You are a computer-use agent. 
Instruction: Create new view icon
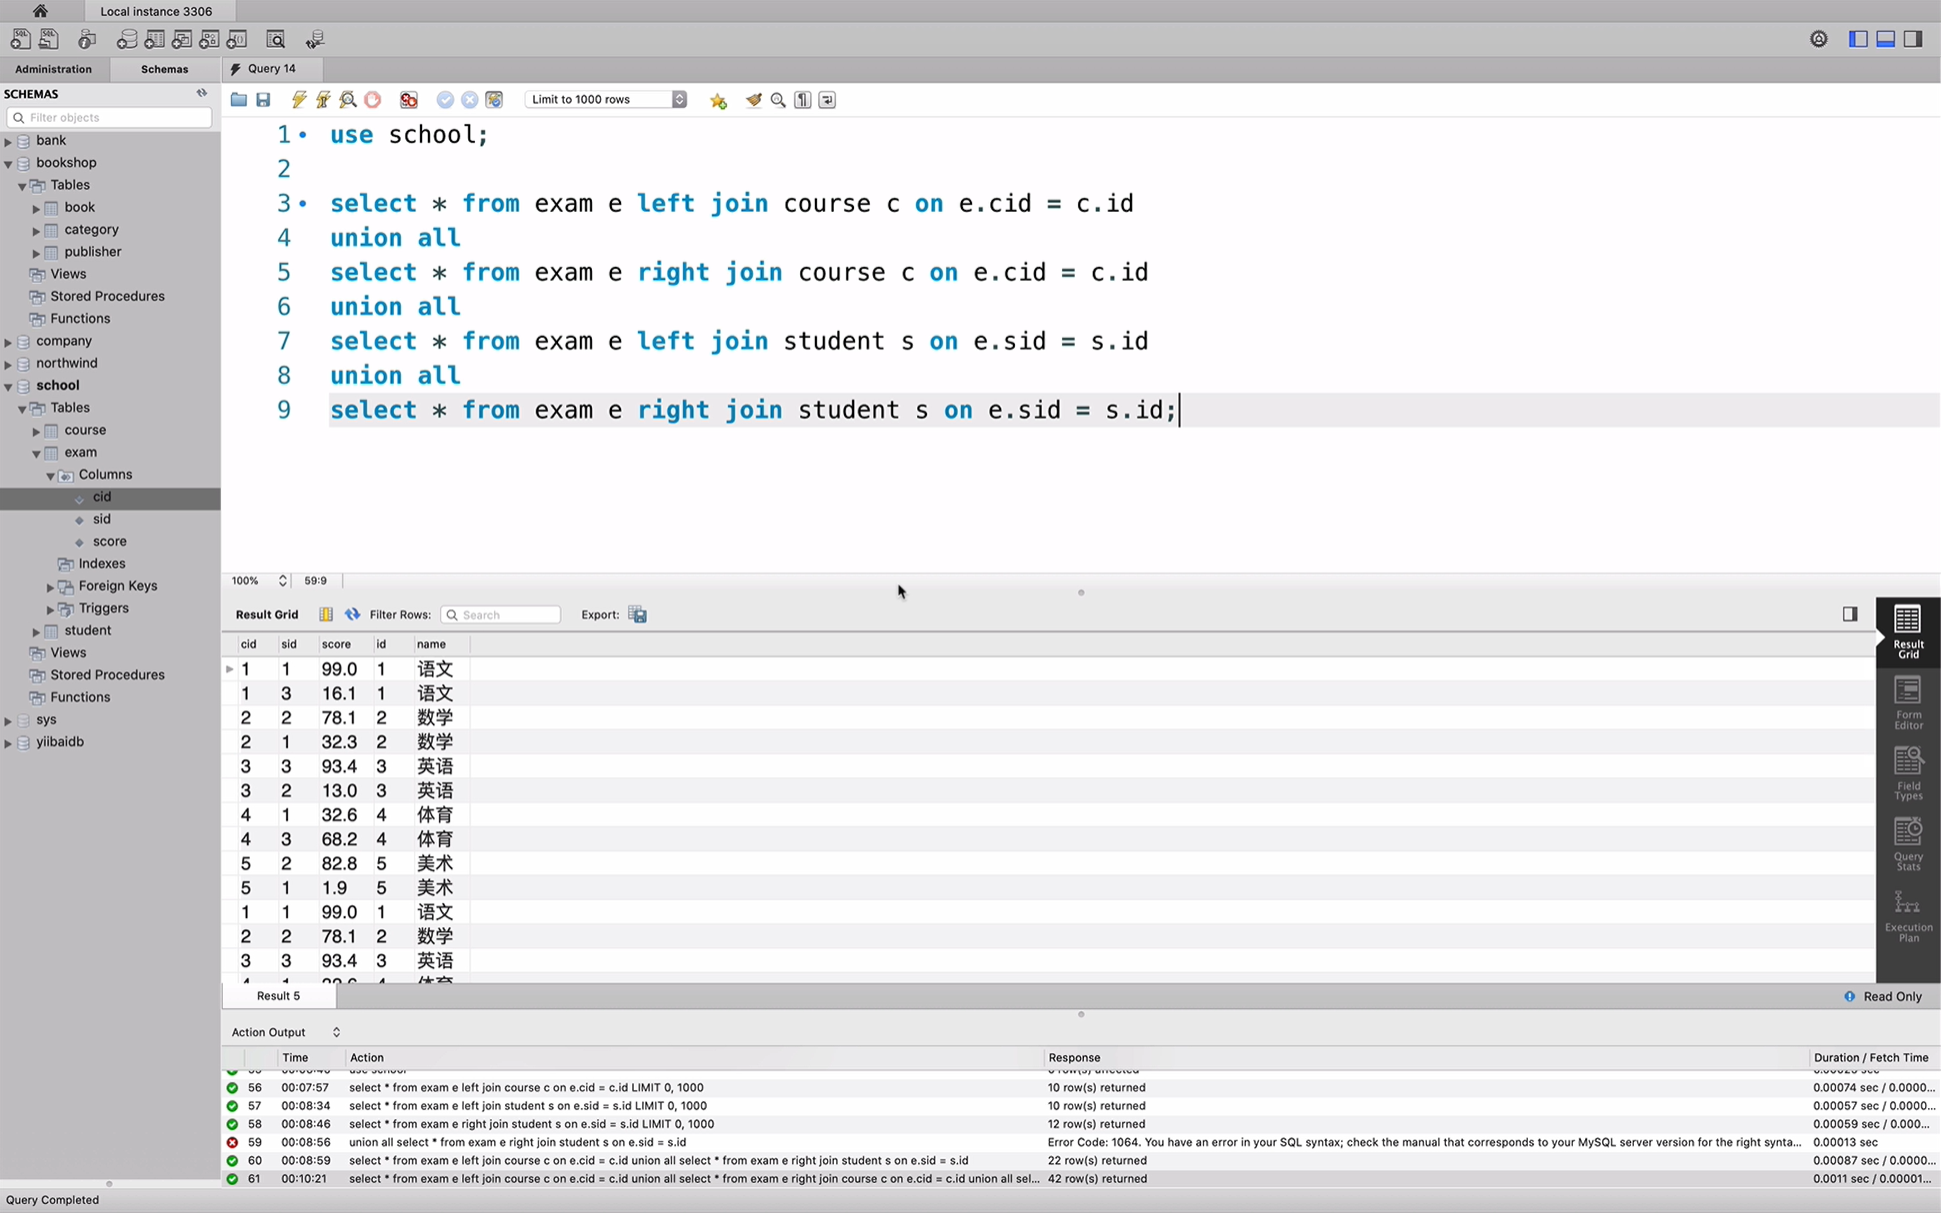click(x=182, y=39)
